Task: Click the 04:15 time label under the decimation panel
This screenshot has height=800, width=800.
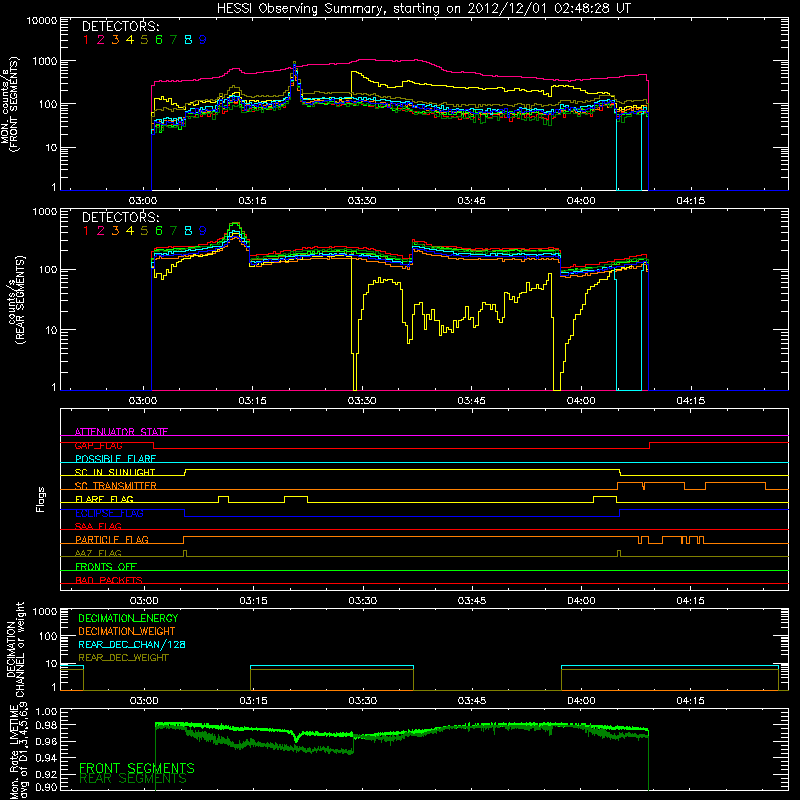Action: (x=691, y=701)
